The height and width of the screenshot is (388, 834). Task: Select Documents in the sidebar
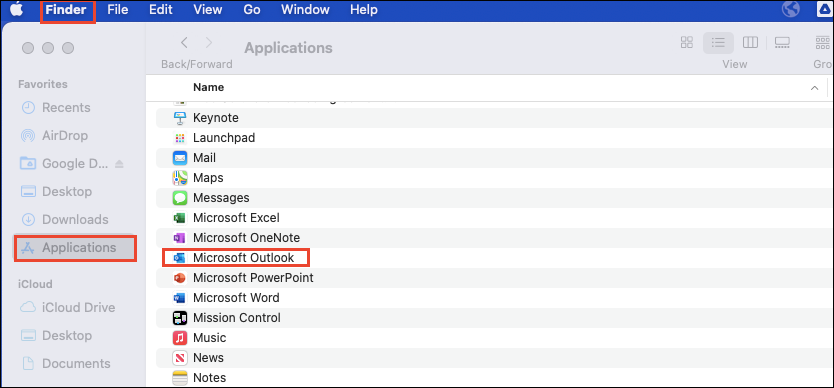tap(65, 364)
